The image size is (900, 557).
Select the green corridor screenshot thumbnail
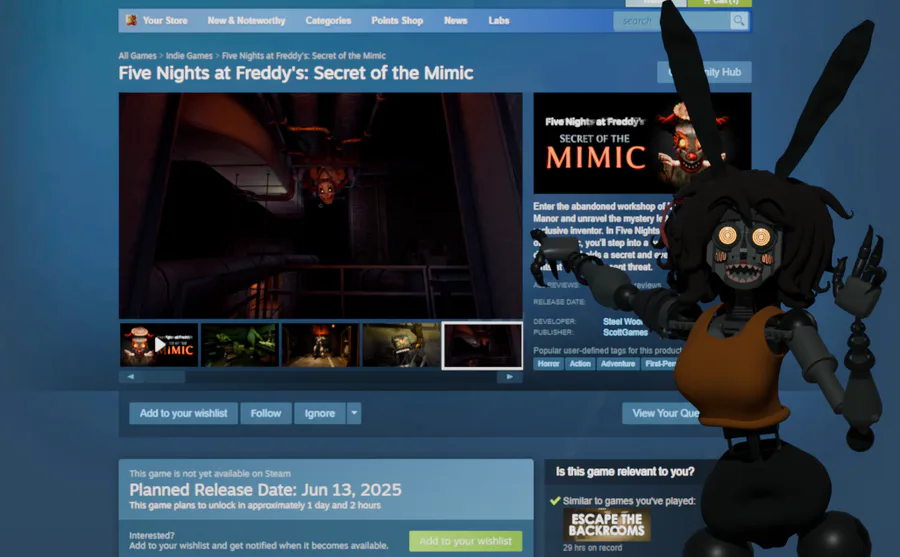(239, 345)
